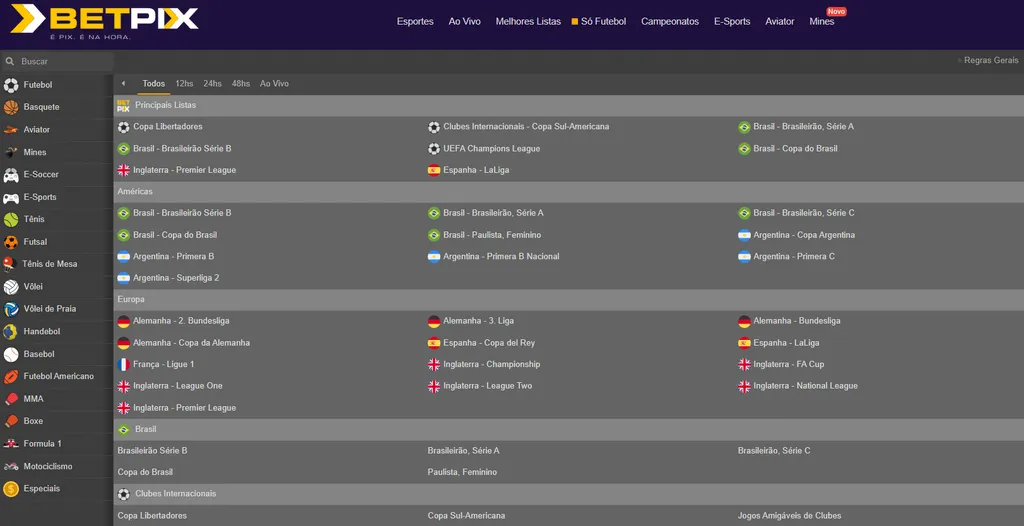Open Argentina - Primera B Nacional
1024x526 pixels.
(x=501, y=257)
